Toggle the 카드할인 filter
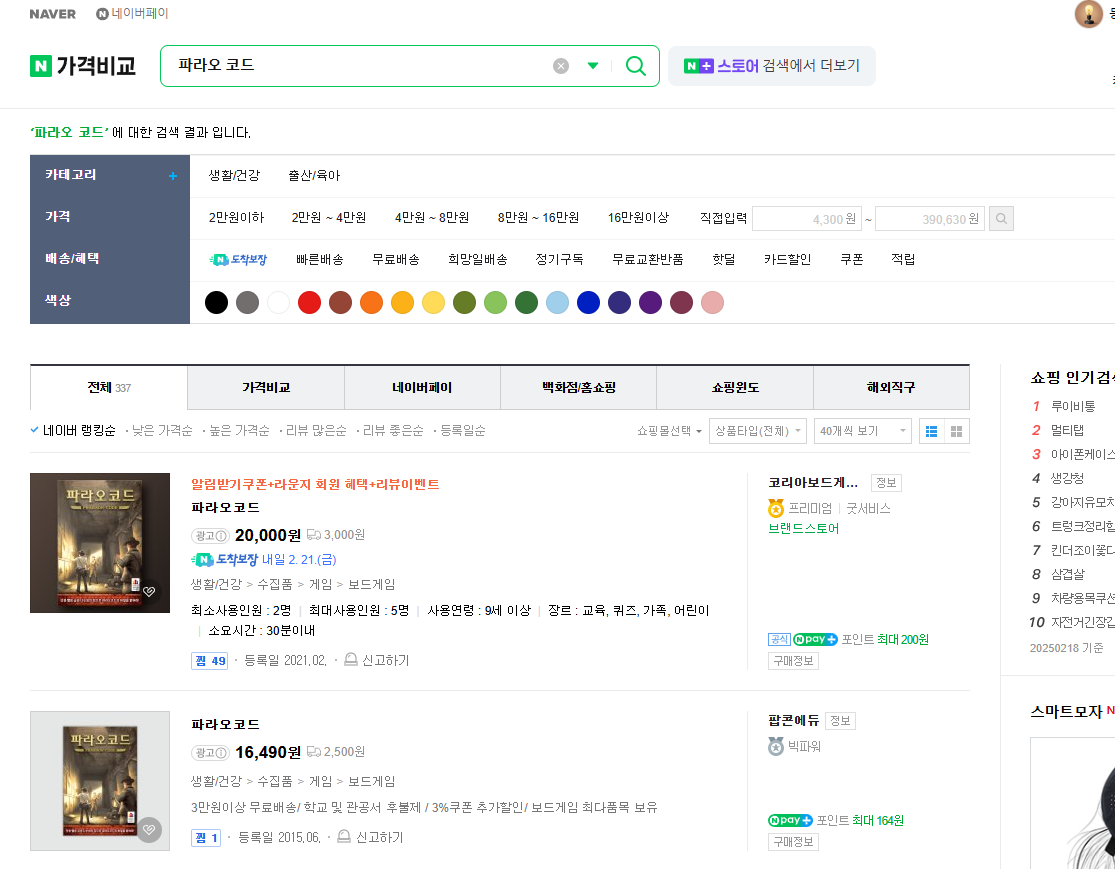Viewport: 1115px width, 869px height. [787, 260]
